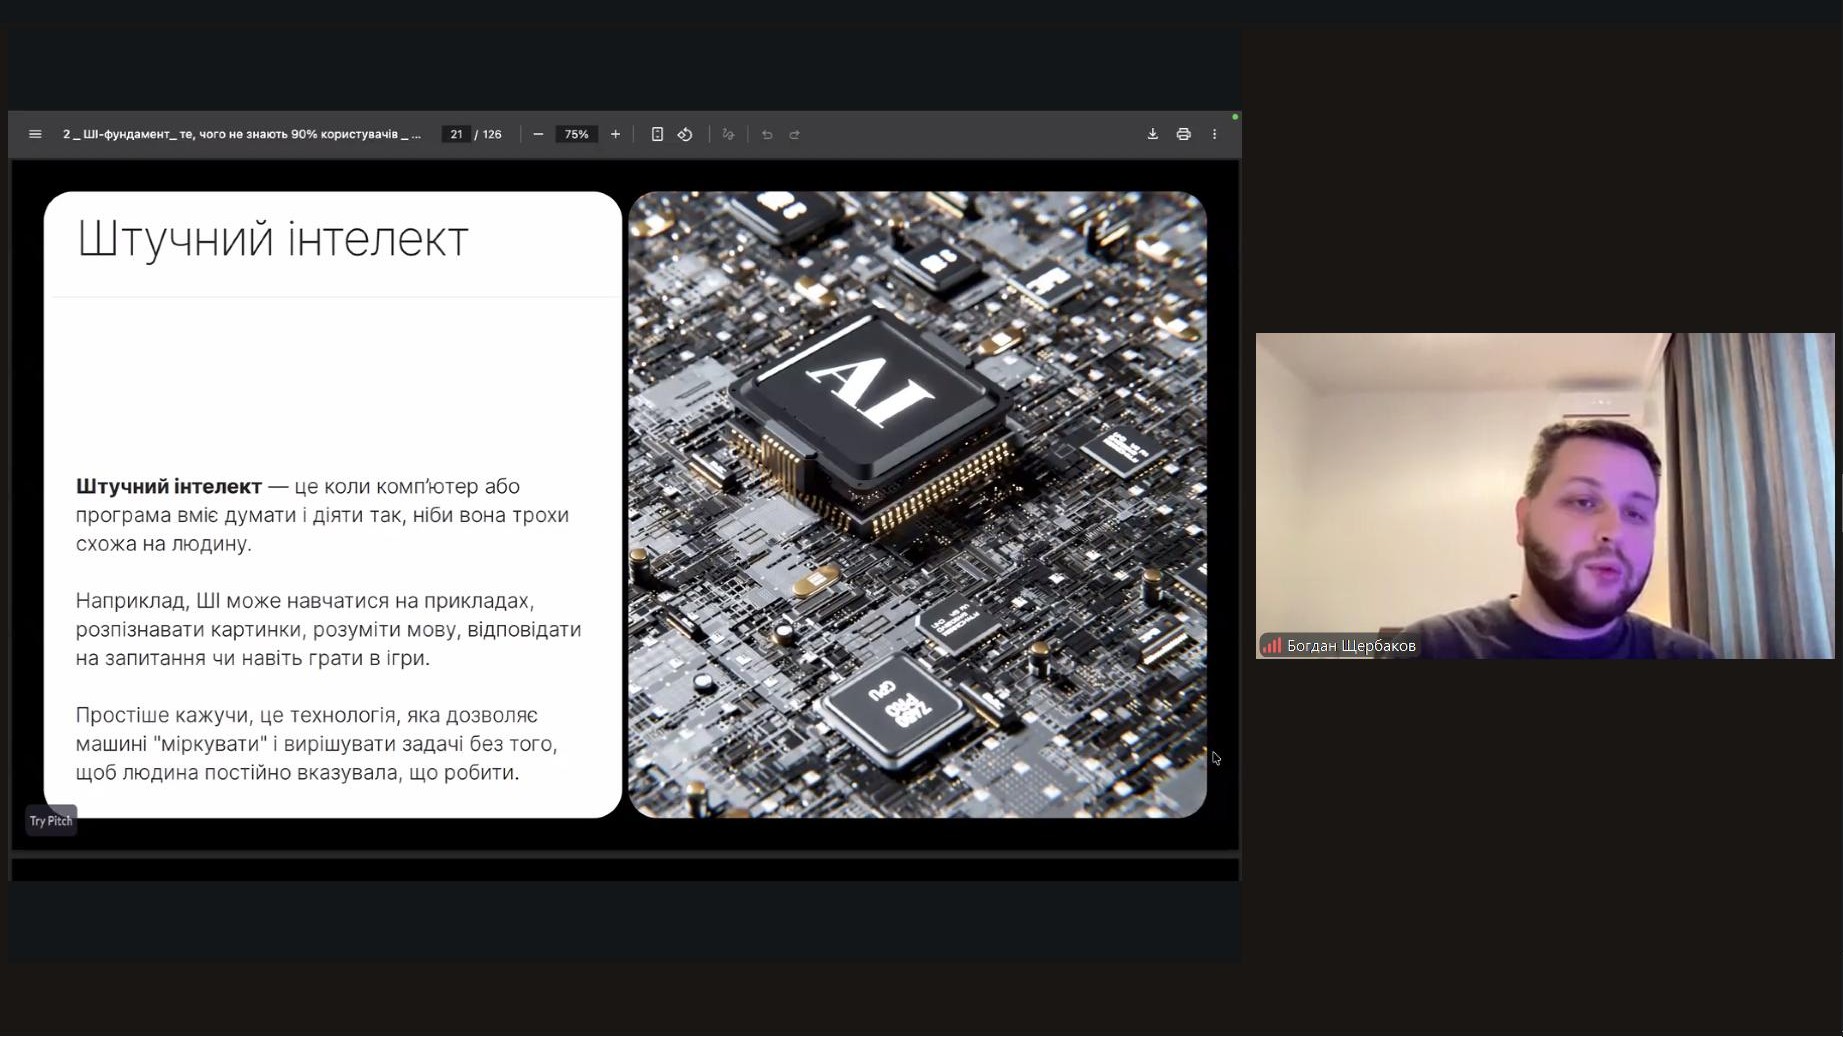
Task: Click the undo arrow in toolbar
Action: [767, 134]
